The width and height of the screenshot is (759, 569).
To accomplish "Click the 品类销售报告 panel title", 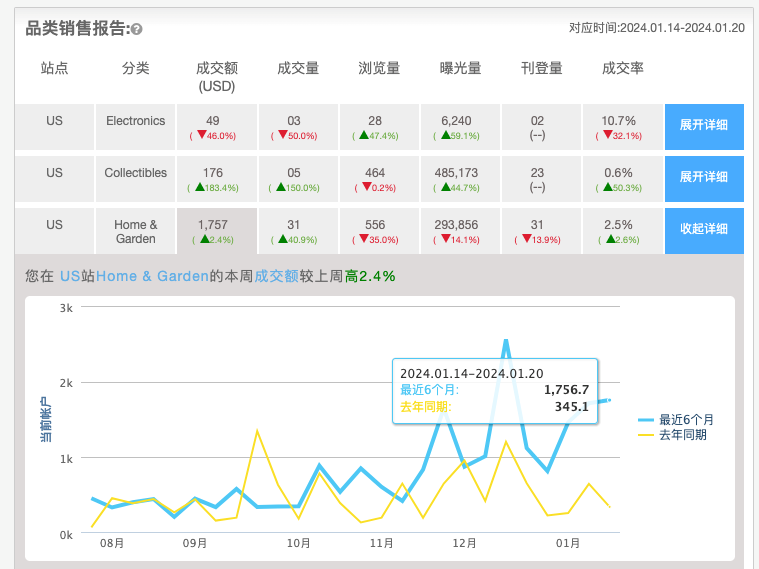I will coord(77,29).
